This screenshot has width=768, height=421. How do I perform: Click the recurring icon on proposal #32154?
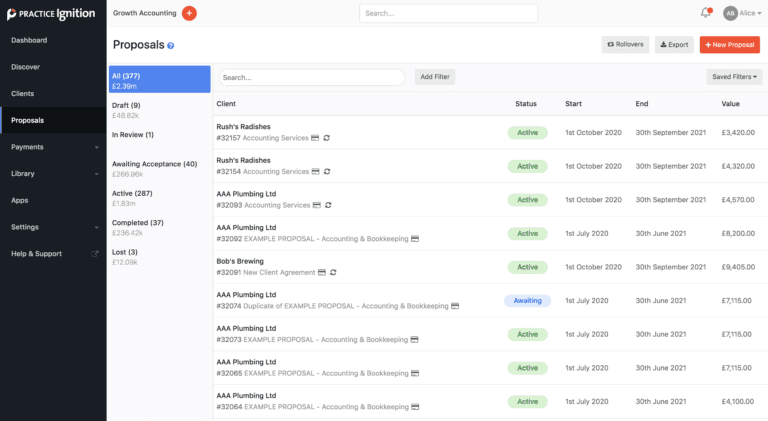pos(327,172)
